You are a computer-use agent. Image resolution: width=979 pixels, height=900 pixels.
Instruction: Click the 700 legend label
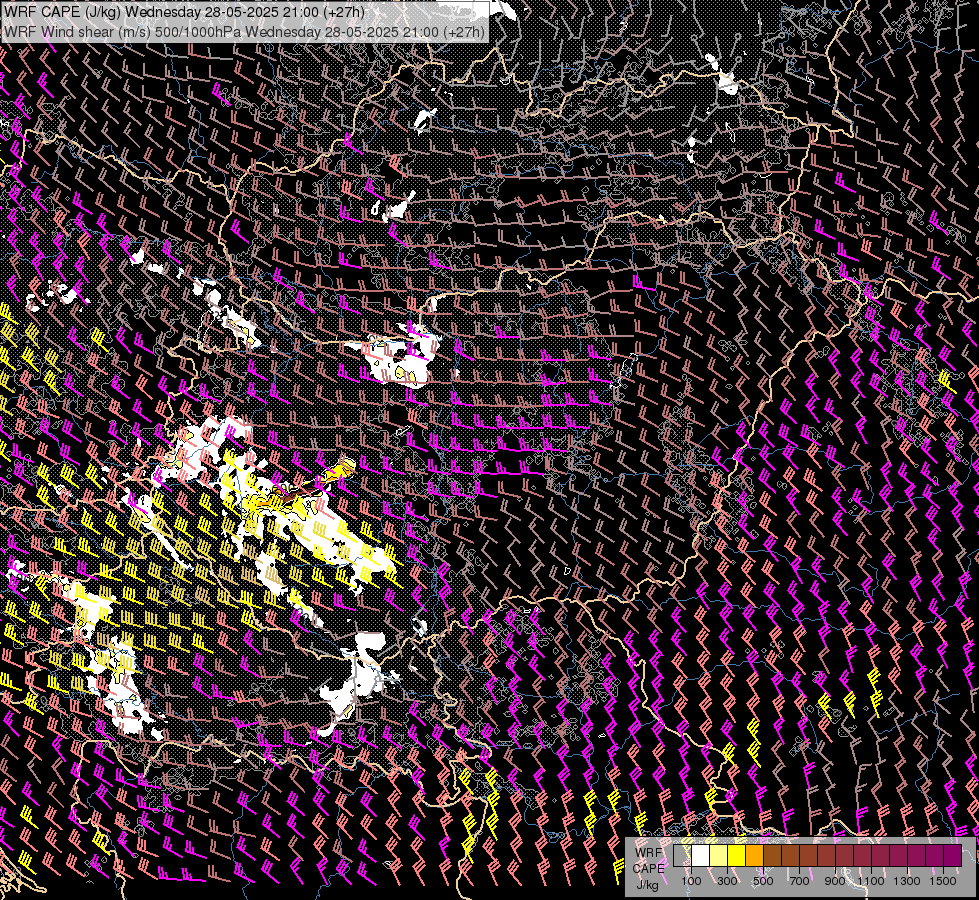click(799, 881)
